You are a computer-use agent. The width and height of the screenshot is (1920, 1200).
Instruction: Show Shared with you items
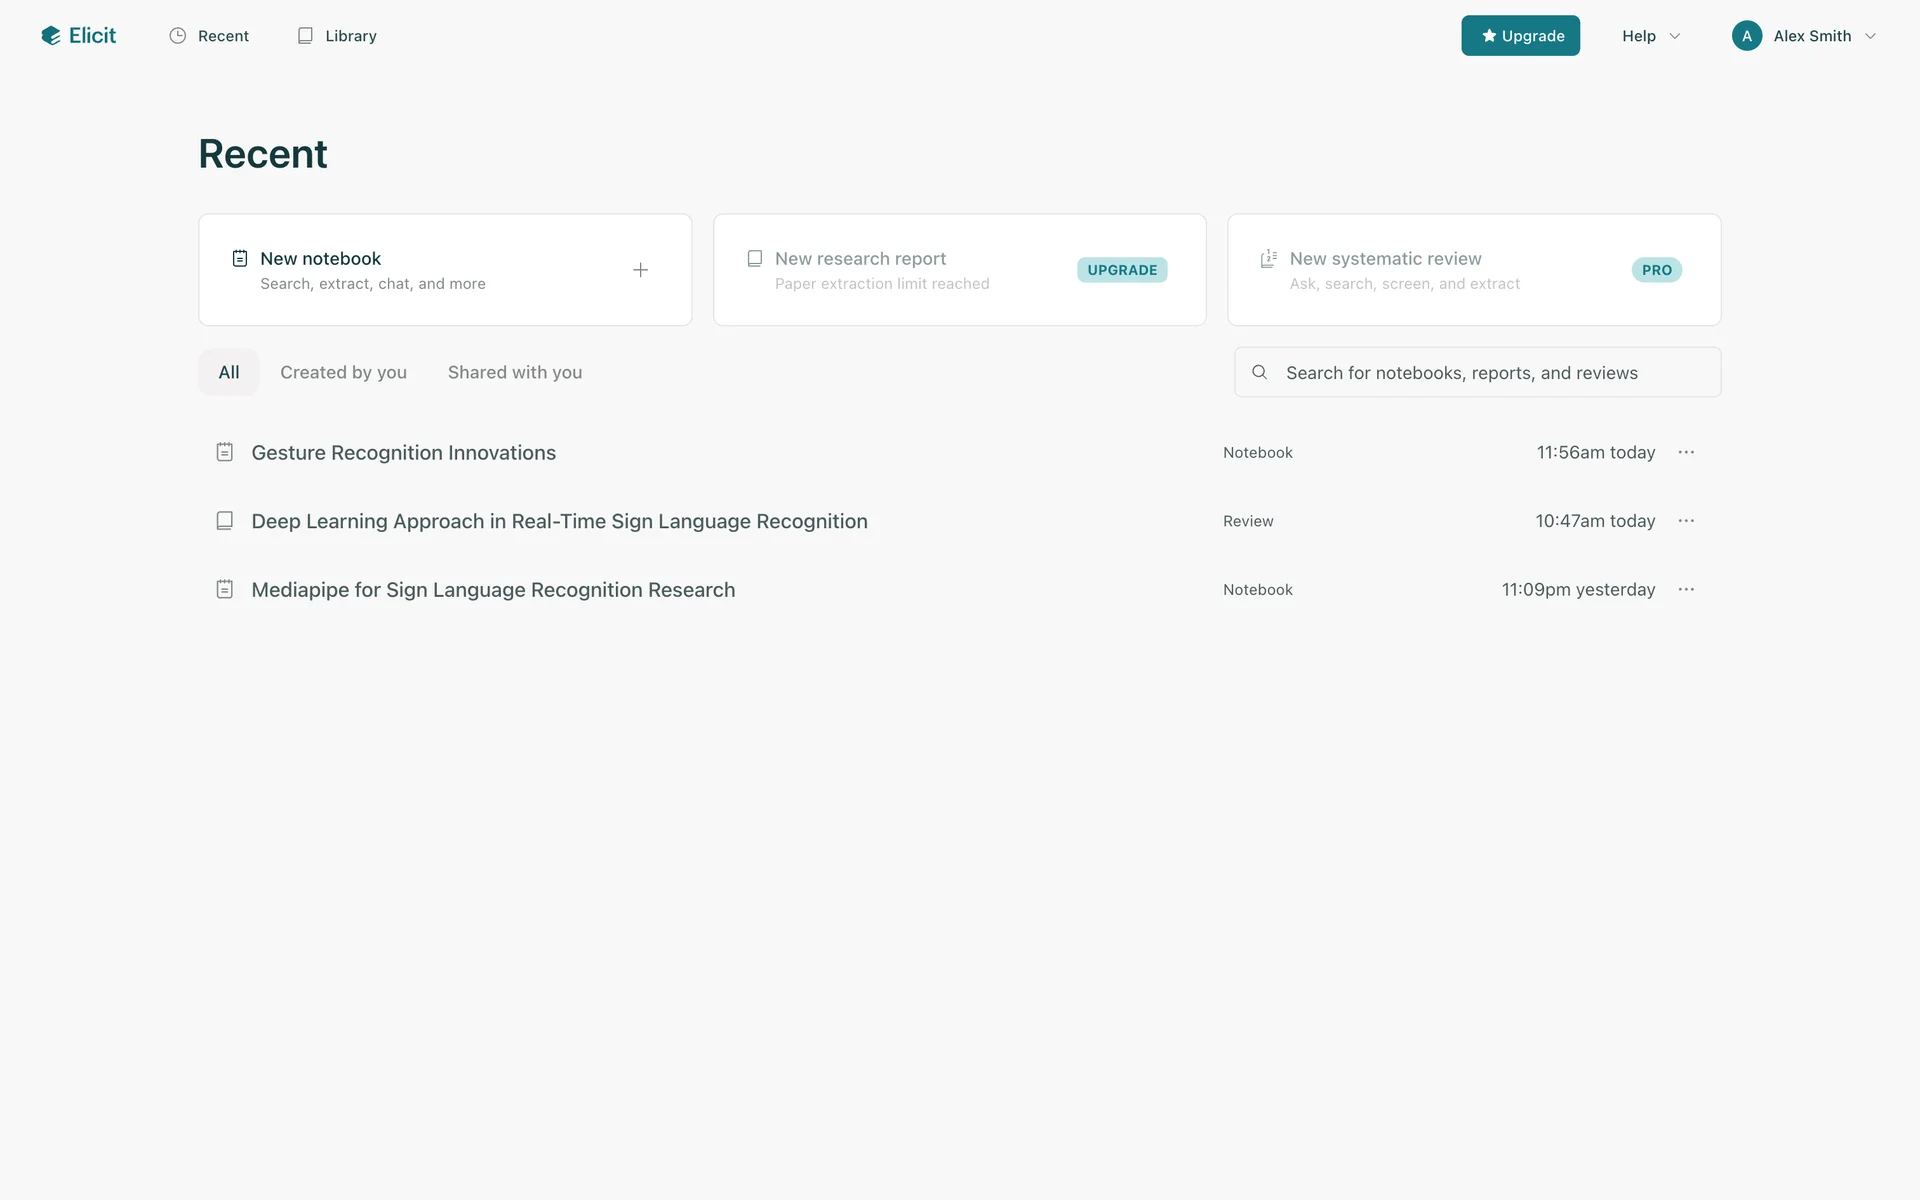[x=514, y=372]
